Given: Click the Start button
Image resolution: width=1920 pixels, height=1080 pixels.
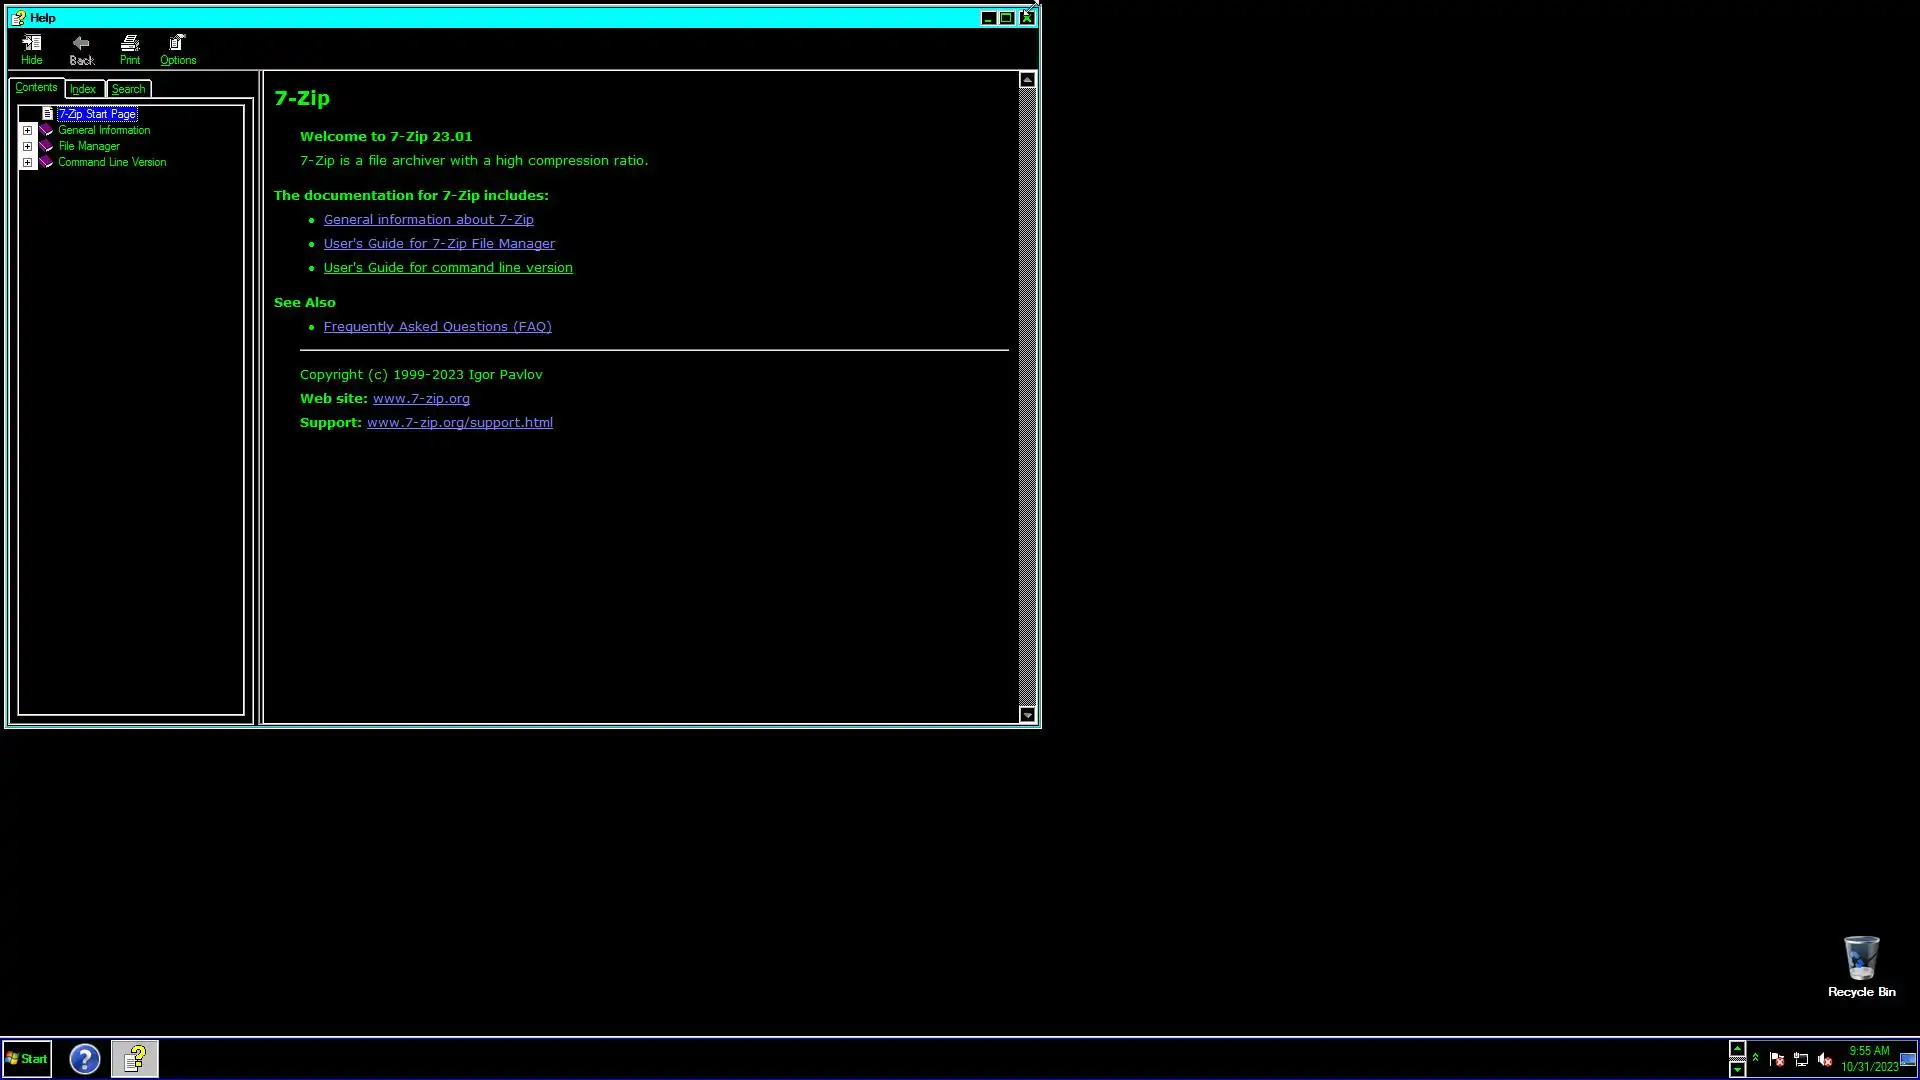Looking at the screenshot, I should pos(27,1058).
